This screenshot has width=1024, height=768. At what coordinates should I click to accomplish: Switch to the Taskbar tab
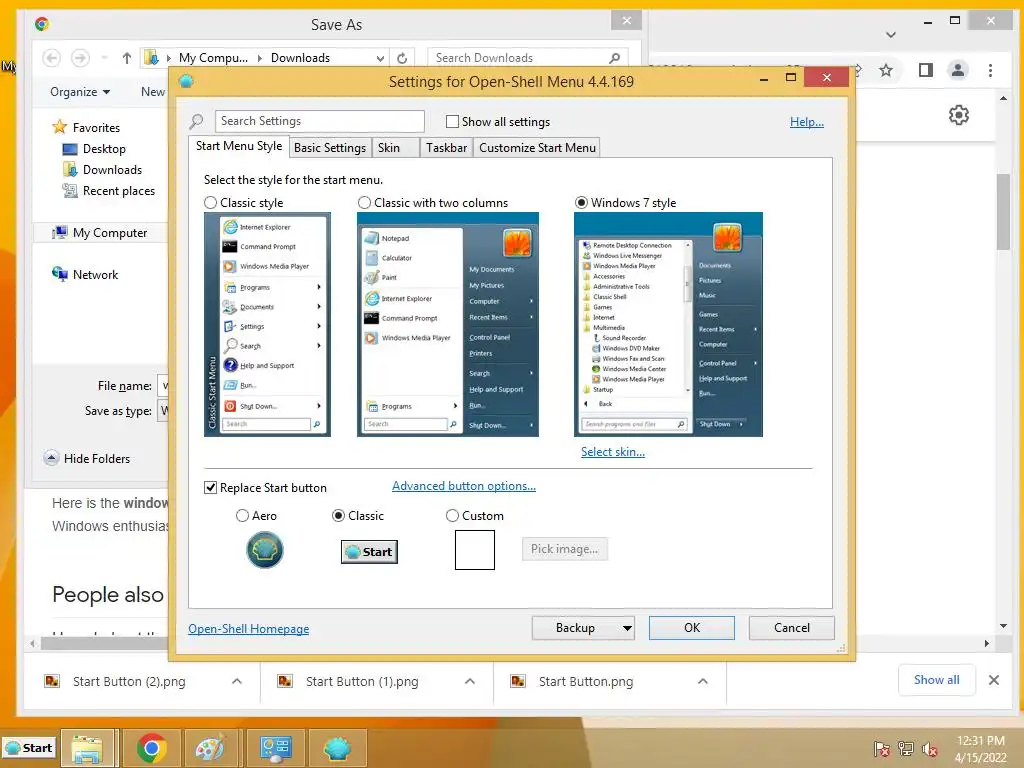click(x=446, y=148)
